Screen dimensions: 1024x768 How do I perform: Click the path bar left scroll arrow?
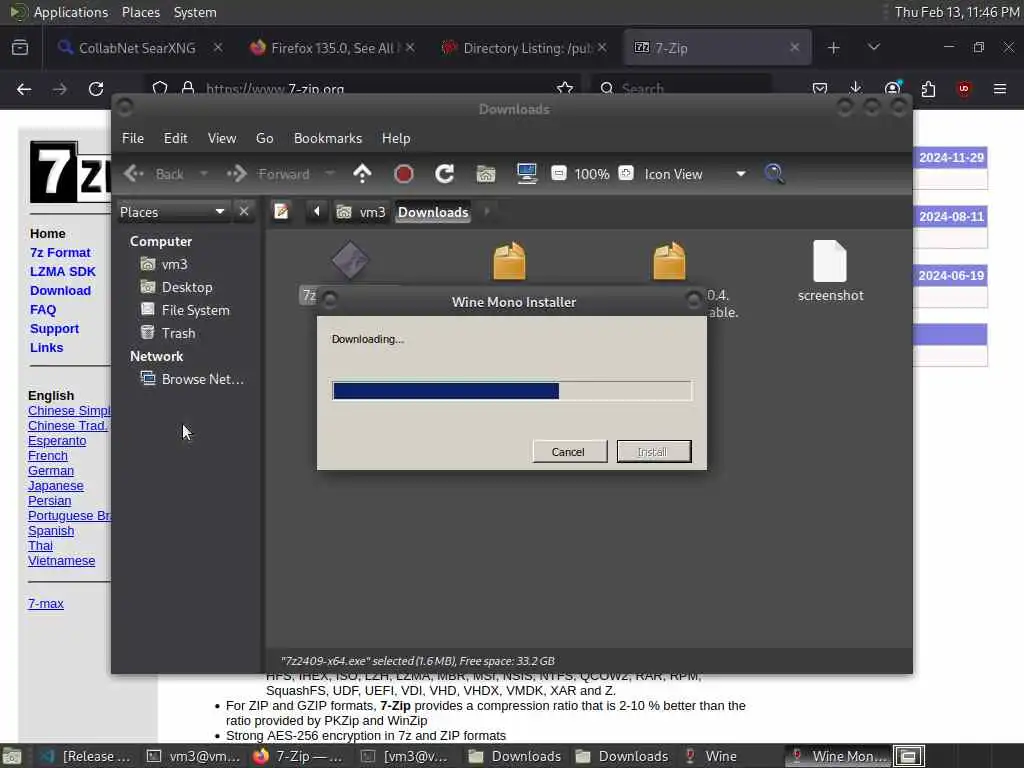(x=317, y=212)
